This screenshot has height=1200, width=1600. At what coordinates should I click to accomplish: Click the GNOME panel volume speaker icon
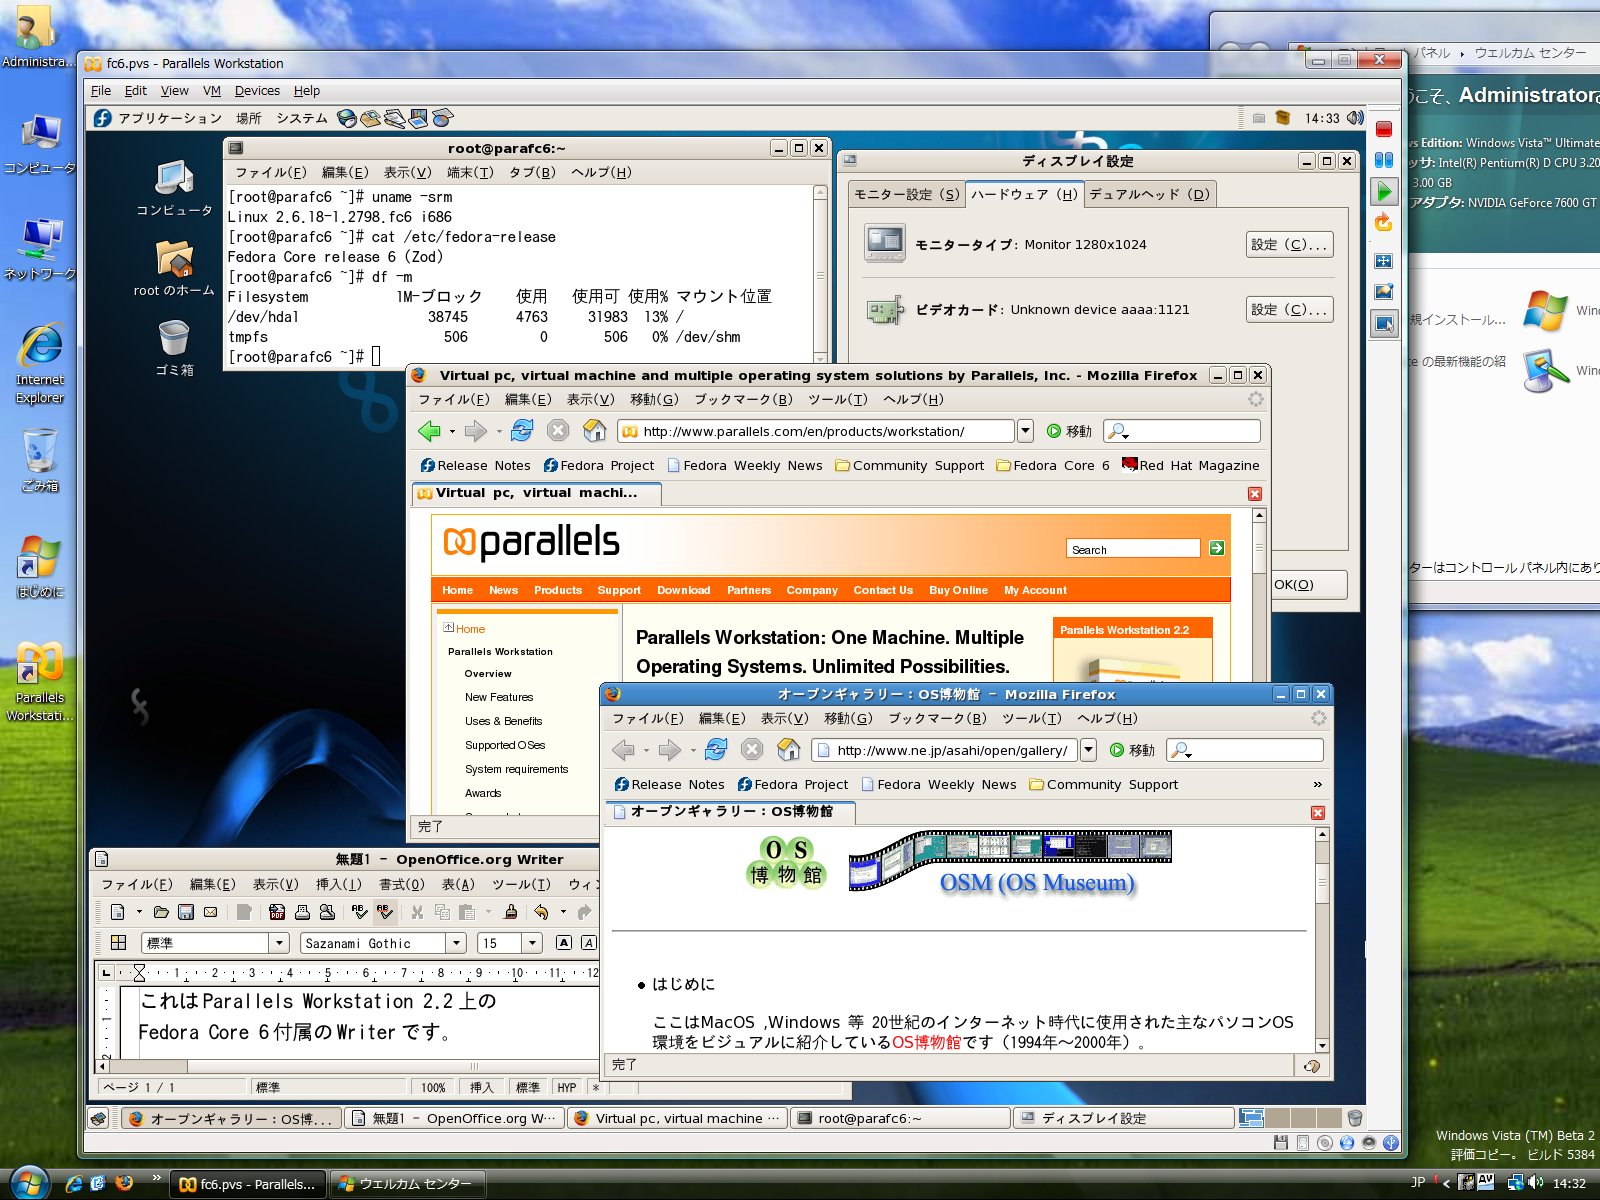tap(1355, 118)
